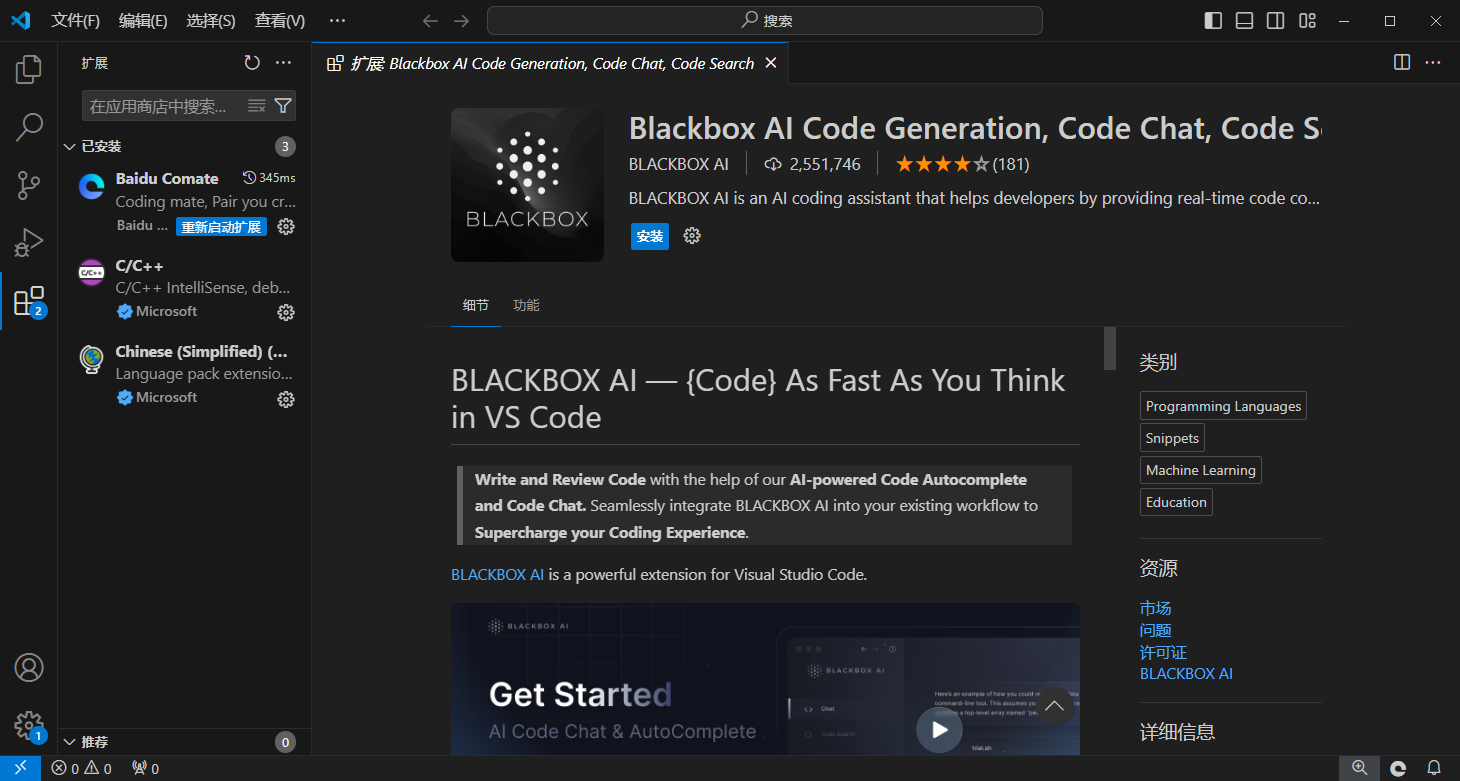Open the Accounts icon in activity bar
The image size is (1460, 781).
(29, 668)
